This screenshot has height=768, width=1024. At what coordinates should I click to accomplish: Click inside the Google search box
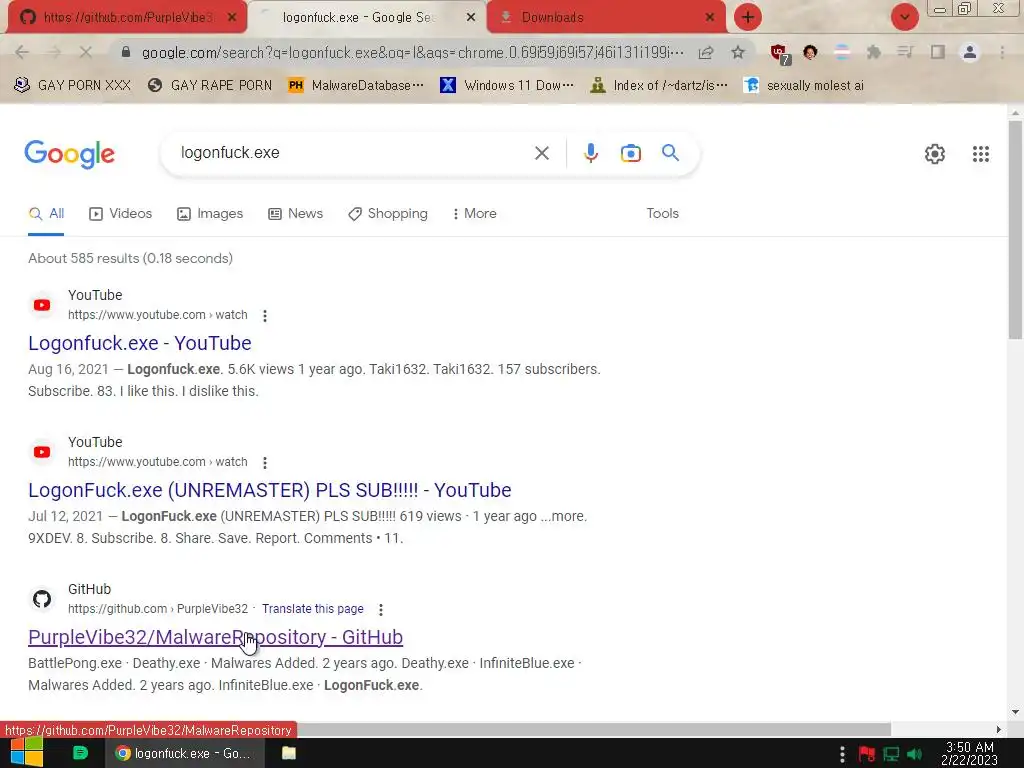click(x=353, y=153)
